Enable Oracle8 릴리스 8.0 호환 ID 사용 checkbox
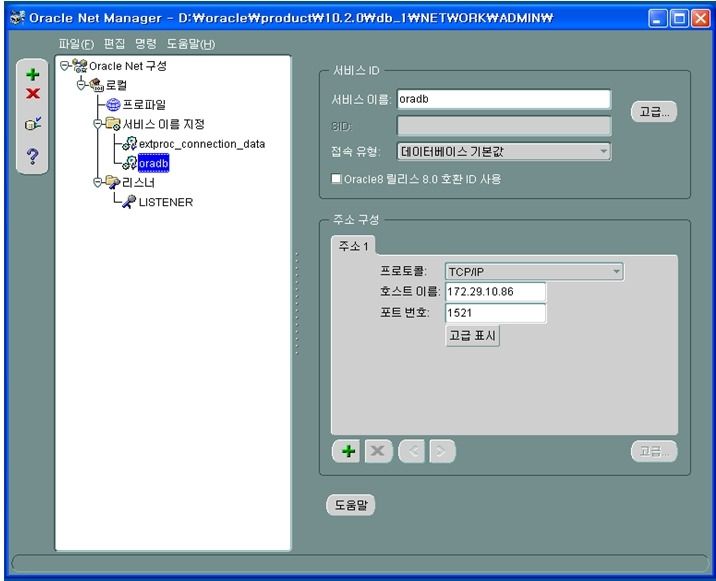Screen dimensions: 716x581 [336, 178]
